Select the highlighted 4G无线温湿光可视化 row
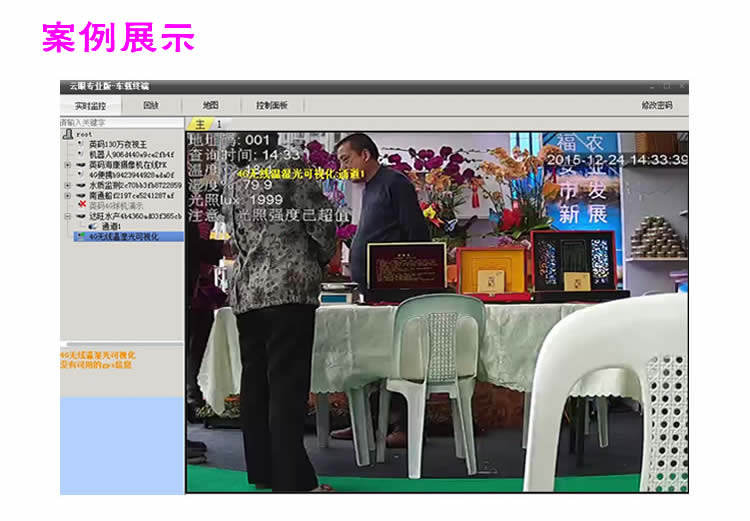This screenshot has width=750, height=521. click(129, 236)
